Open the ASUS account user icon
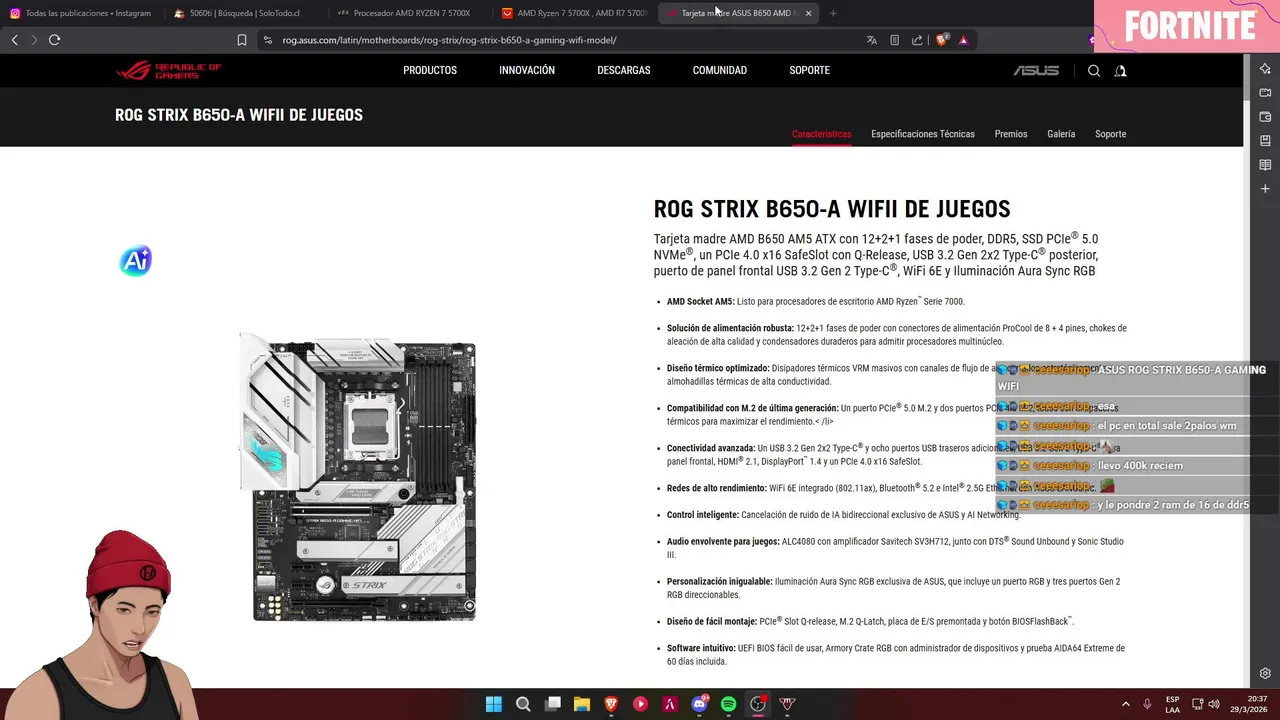1280x720 pixels. (1120, 70)
